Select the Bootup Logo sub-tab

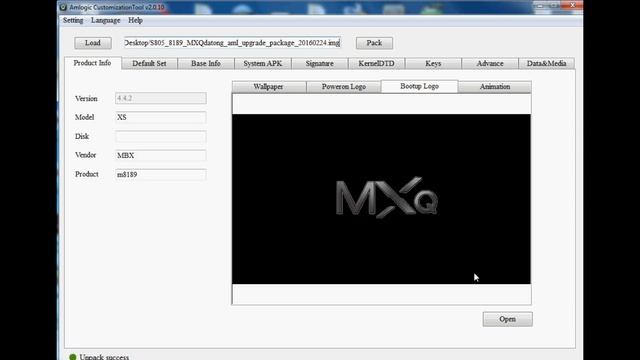420,86
